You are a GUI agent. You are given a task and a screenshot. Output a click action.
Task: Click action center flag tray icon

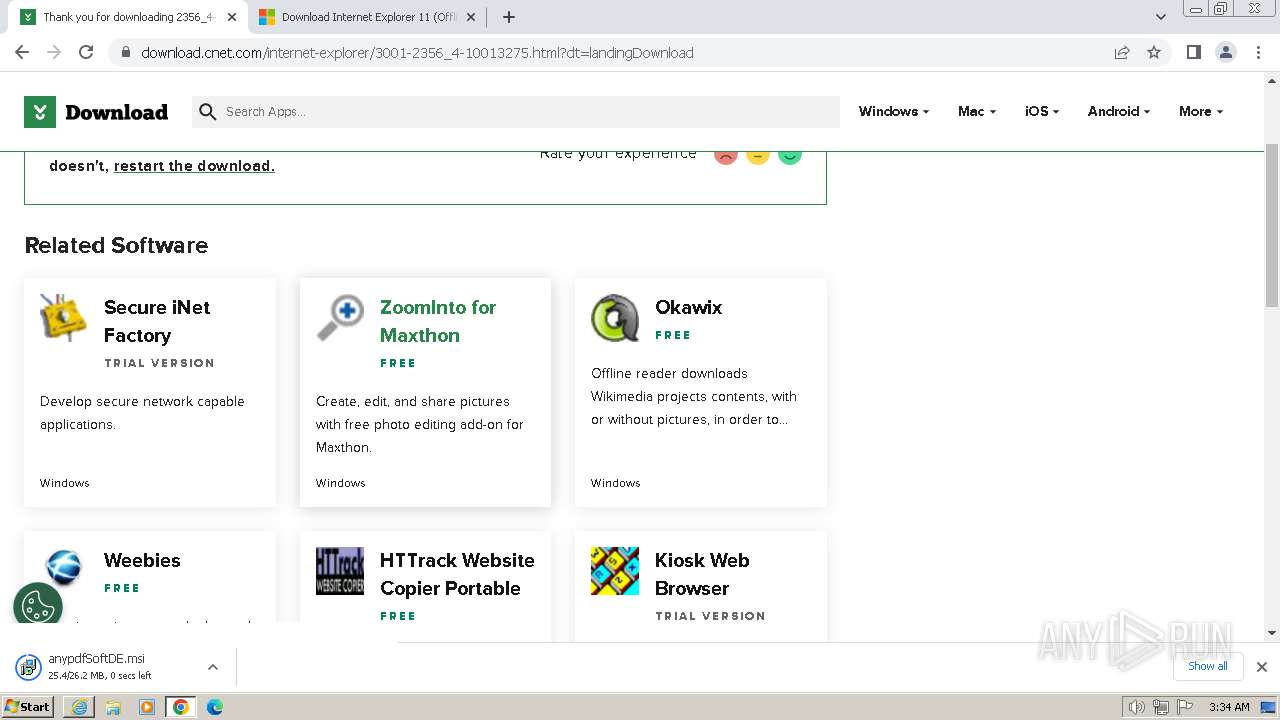pos(1183,707)
